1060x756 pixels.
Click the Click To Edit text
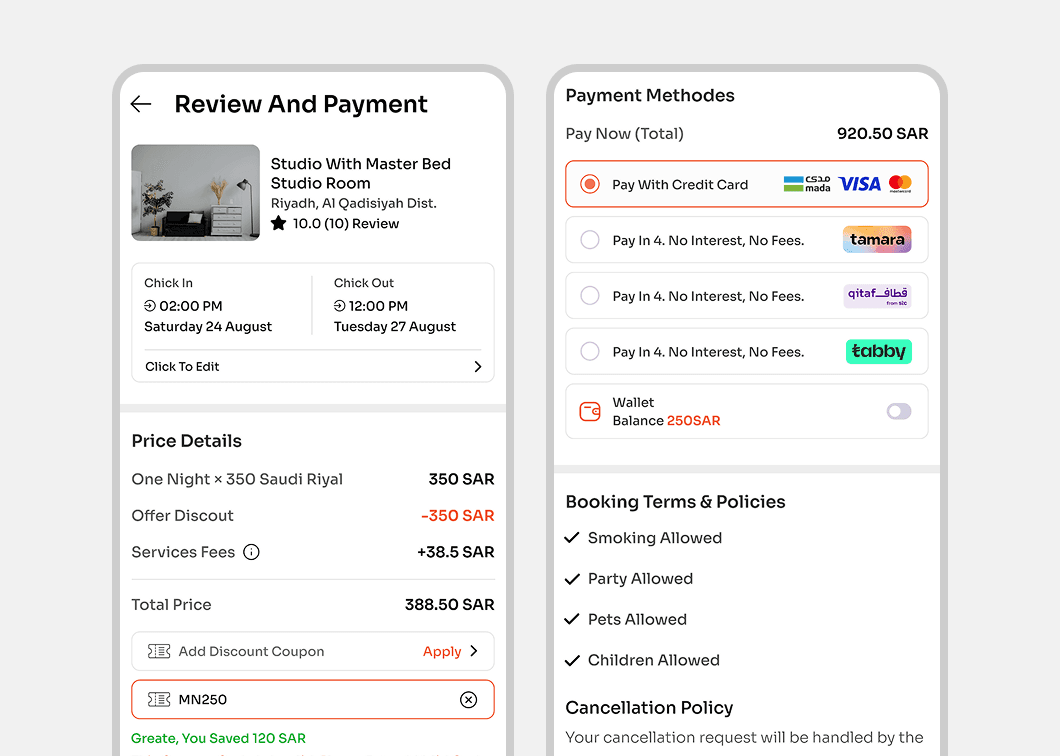[x=182, y=367]
